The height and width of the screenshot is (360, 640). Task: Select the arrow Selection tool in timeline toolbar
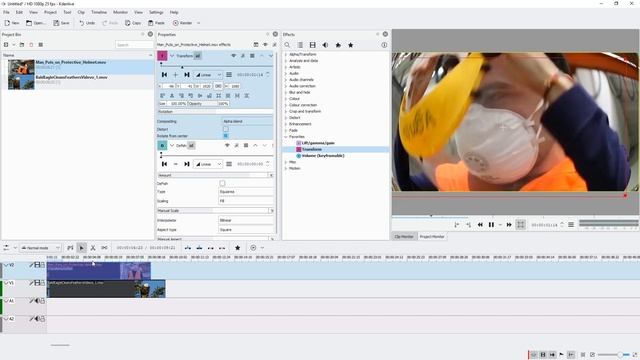click(82, 248)
